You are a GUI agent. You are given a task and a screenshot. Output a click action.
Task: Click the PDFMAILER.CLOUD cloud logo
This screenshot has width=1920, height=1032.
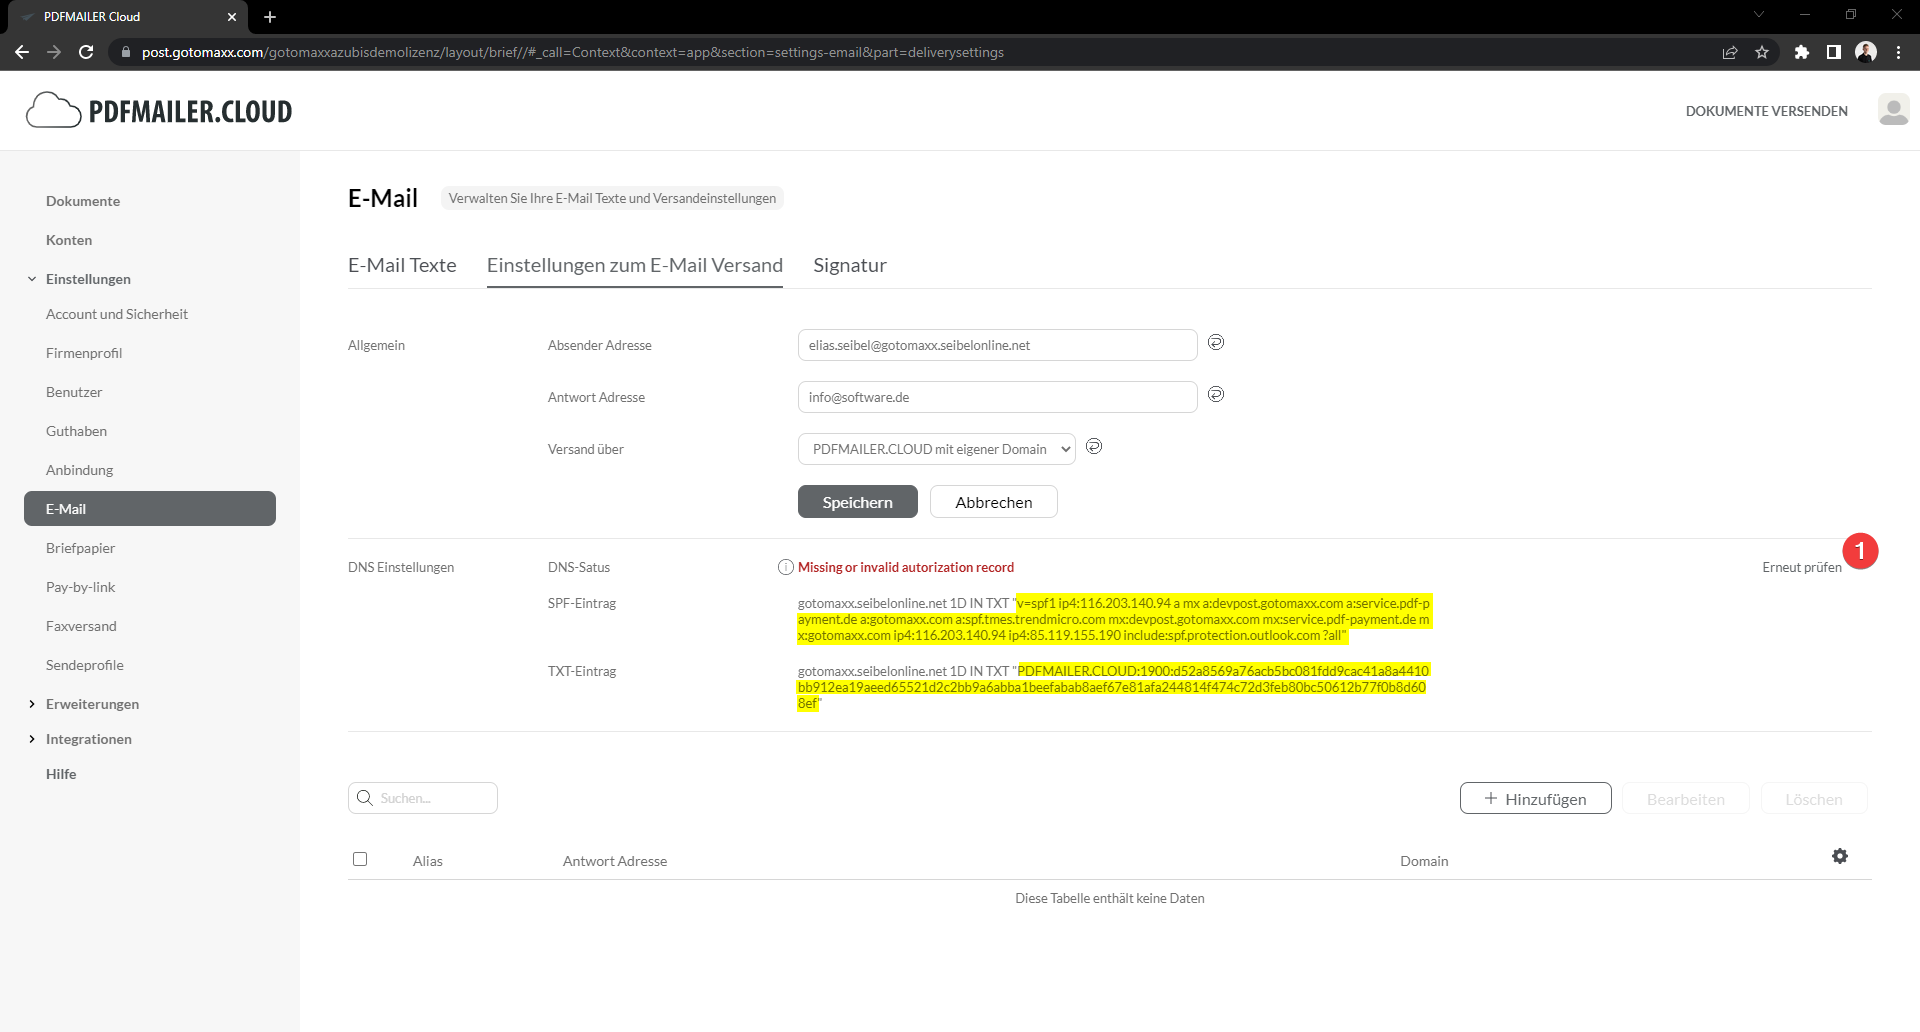point(159,111)
